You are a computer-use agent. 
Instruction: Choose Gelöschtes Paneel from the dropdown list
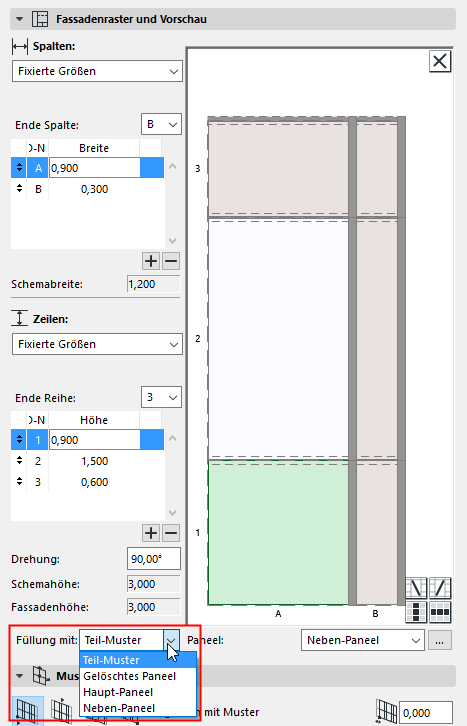(138, 676)
